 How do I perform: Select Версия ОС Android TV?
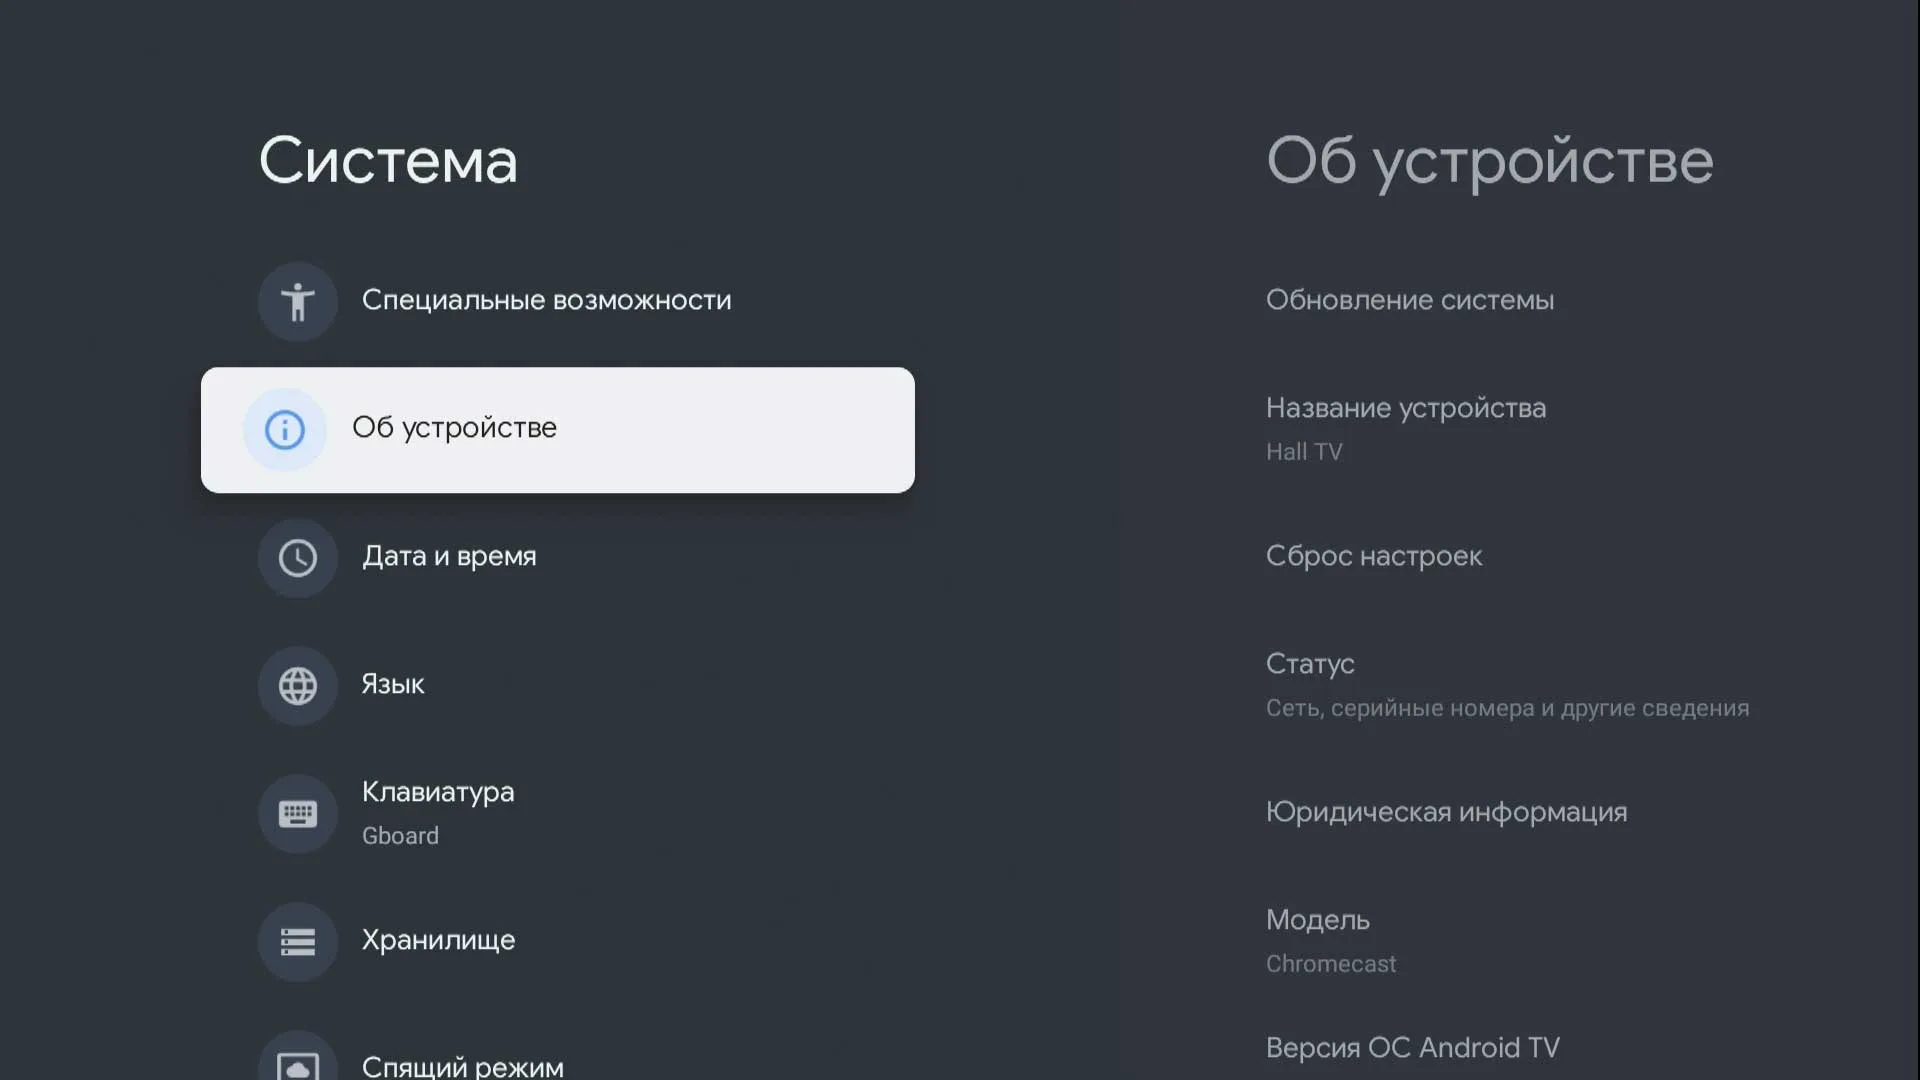(x=1412, y=1046)
